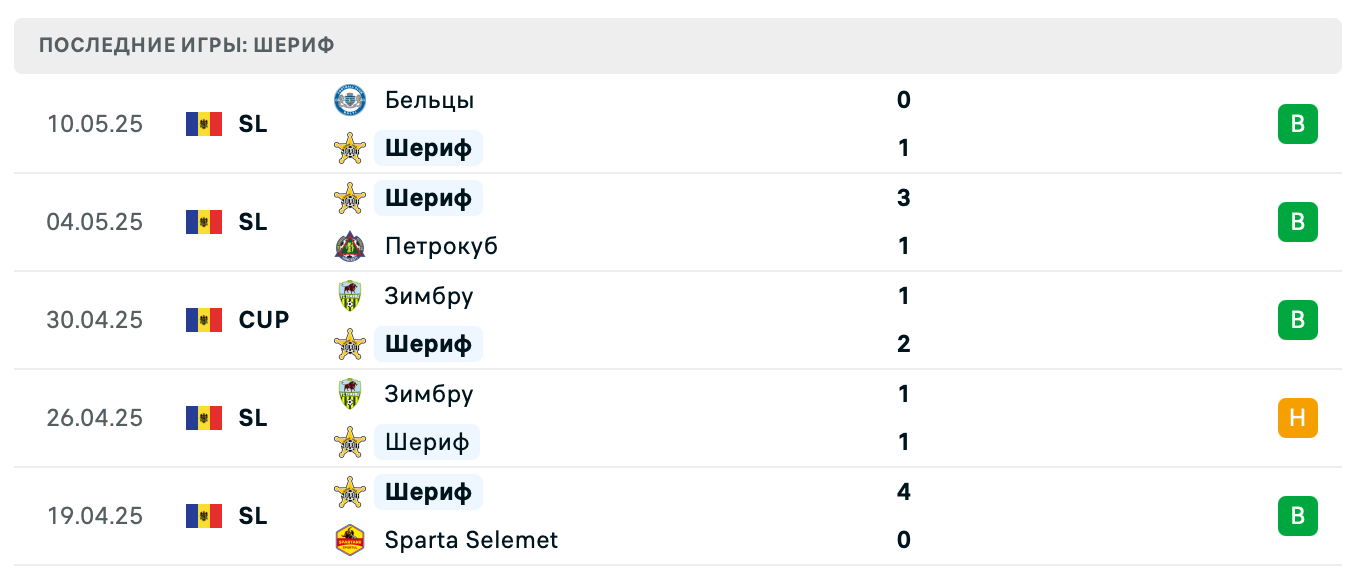Click the Sparta Selemet team crest icon
Image resolution: width=1356 pixels, height=584 pixels.
coord(350,540)
